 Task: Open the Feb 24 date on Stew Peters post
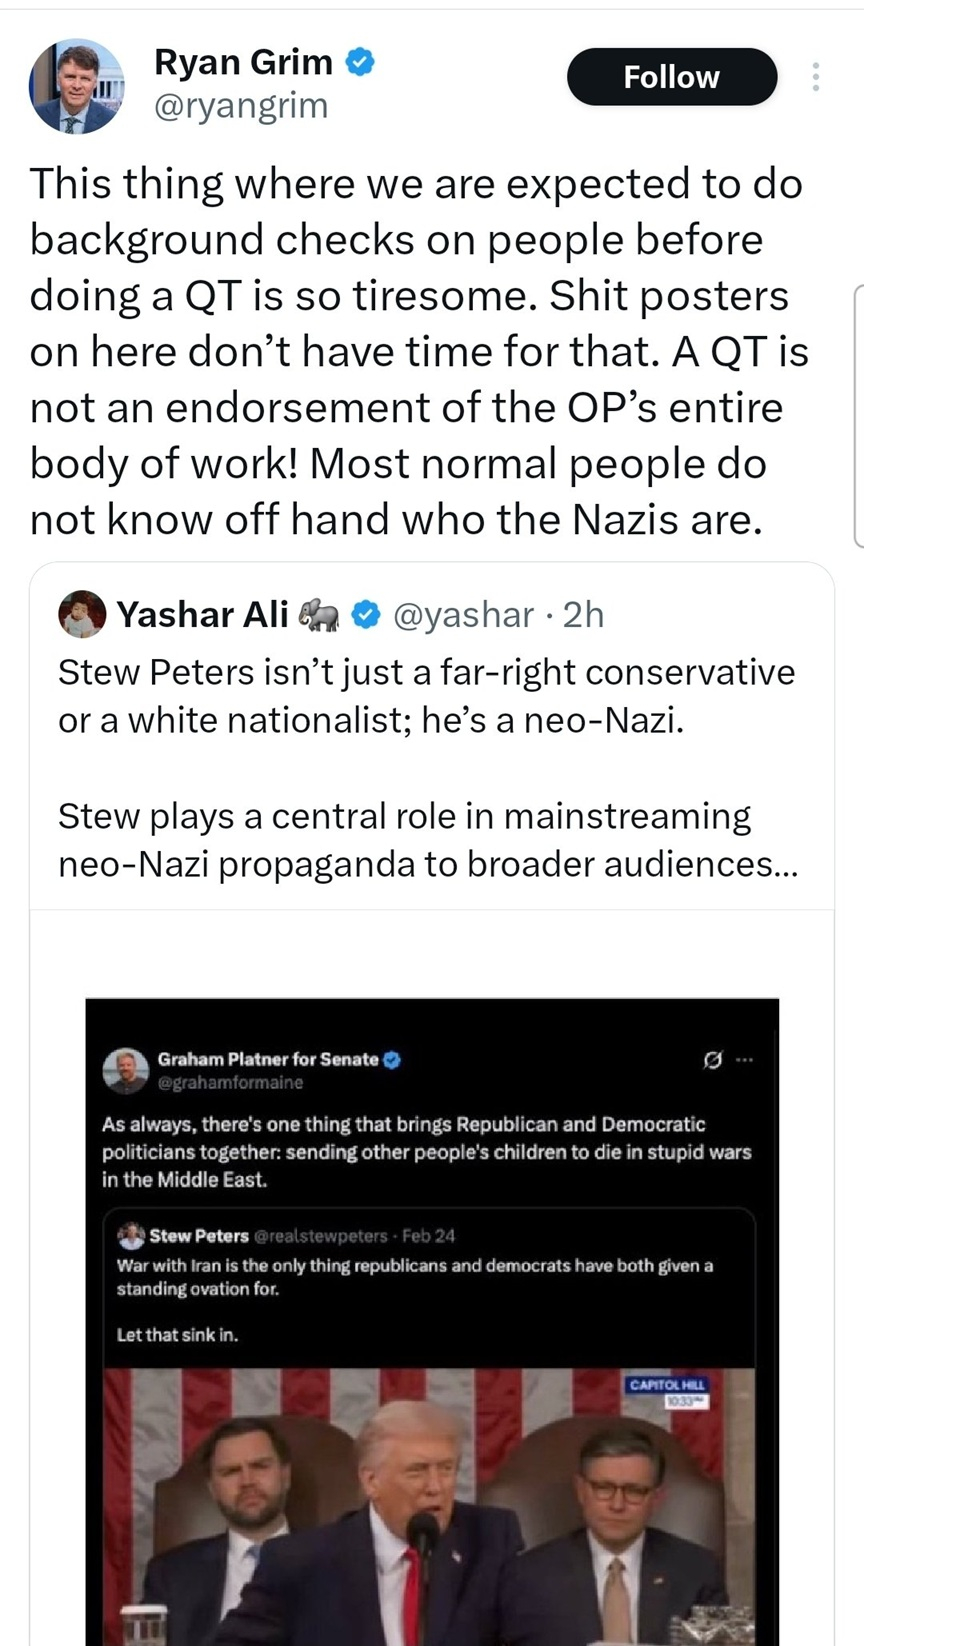click(429, 1236)
